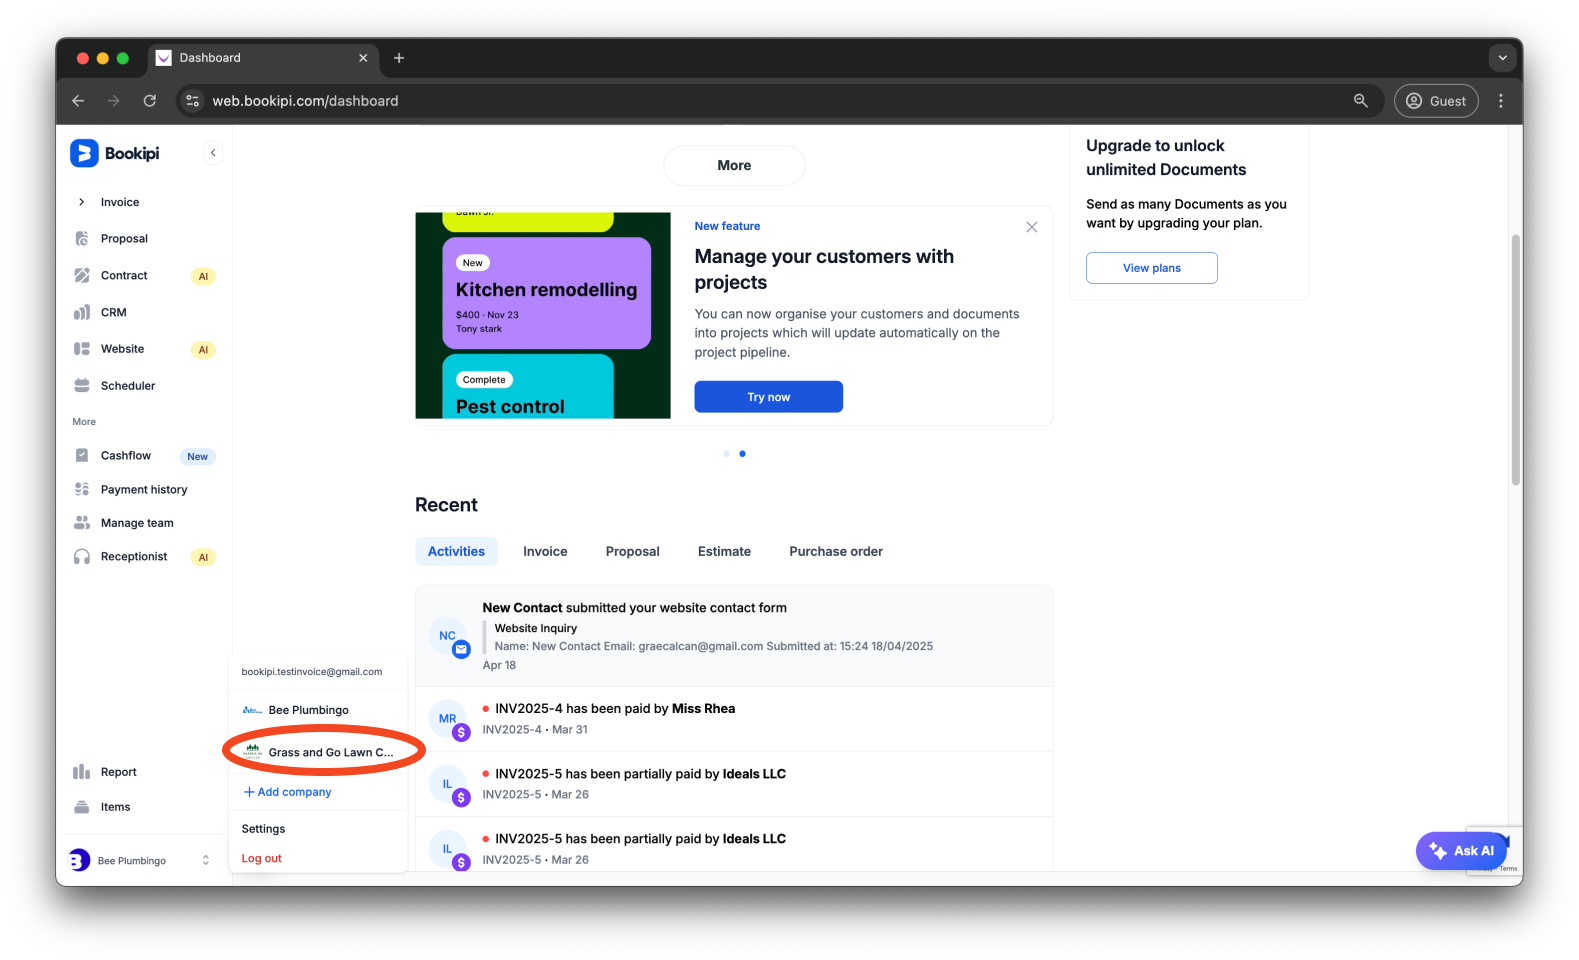Open the Purchase order tab

836,551
